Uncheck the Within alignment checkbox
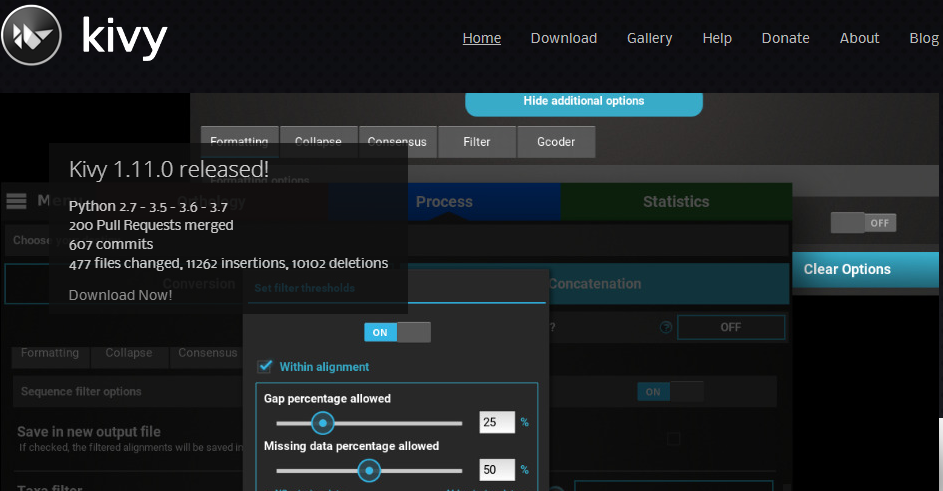This screenshot has height=491, width=943. click(265, 366)
